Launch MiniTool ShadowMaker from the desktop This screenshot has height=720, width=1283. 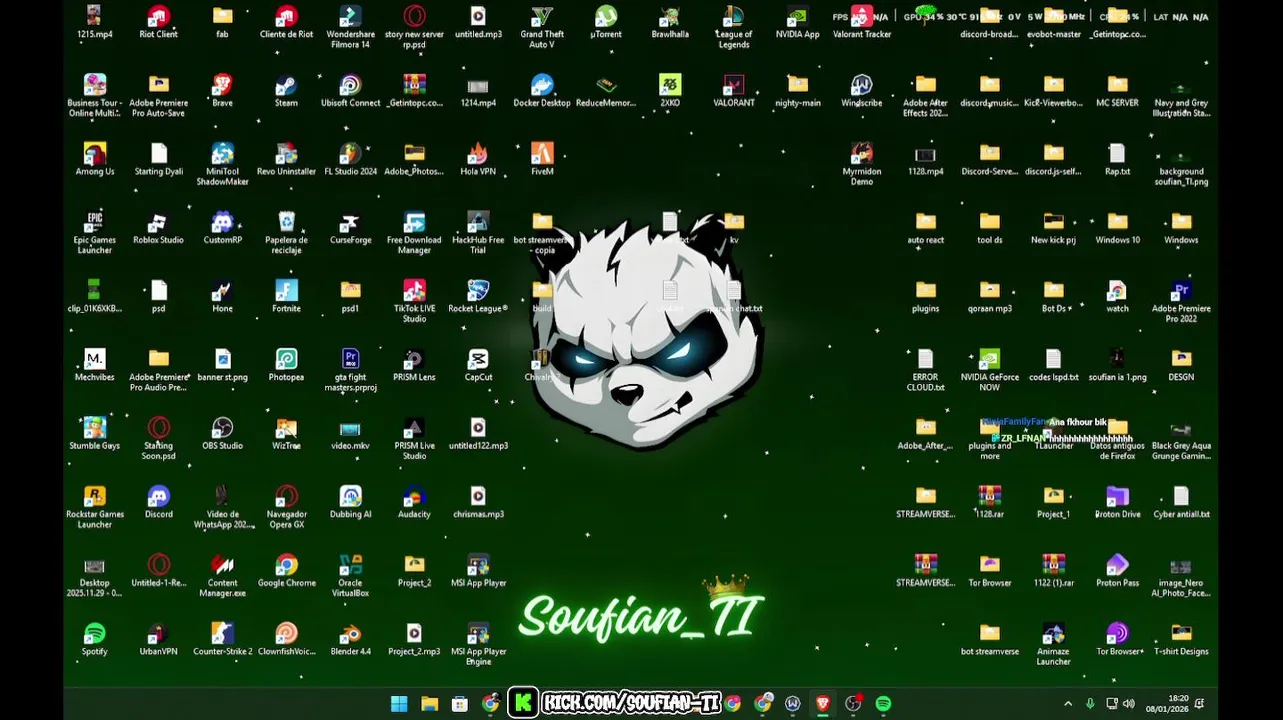[222, 165]
